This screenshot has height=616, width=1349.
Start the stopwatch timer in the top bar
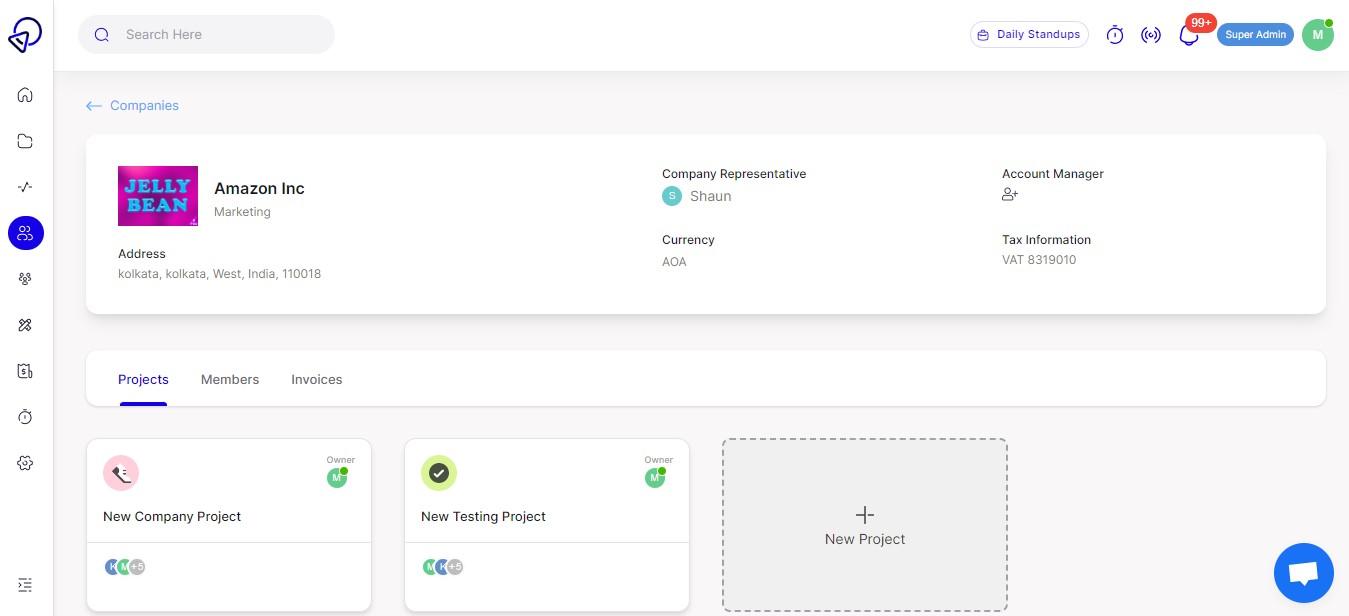tap(1115, 34)
